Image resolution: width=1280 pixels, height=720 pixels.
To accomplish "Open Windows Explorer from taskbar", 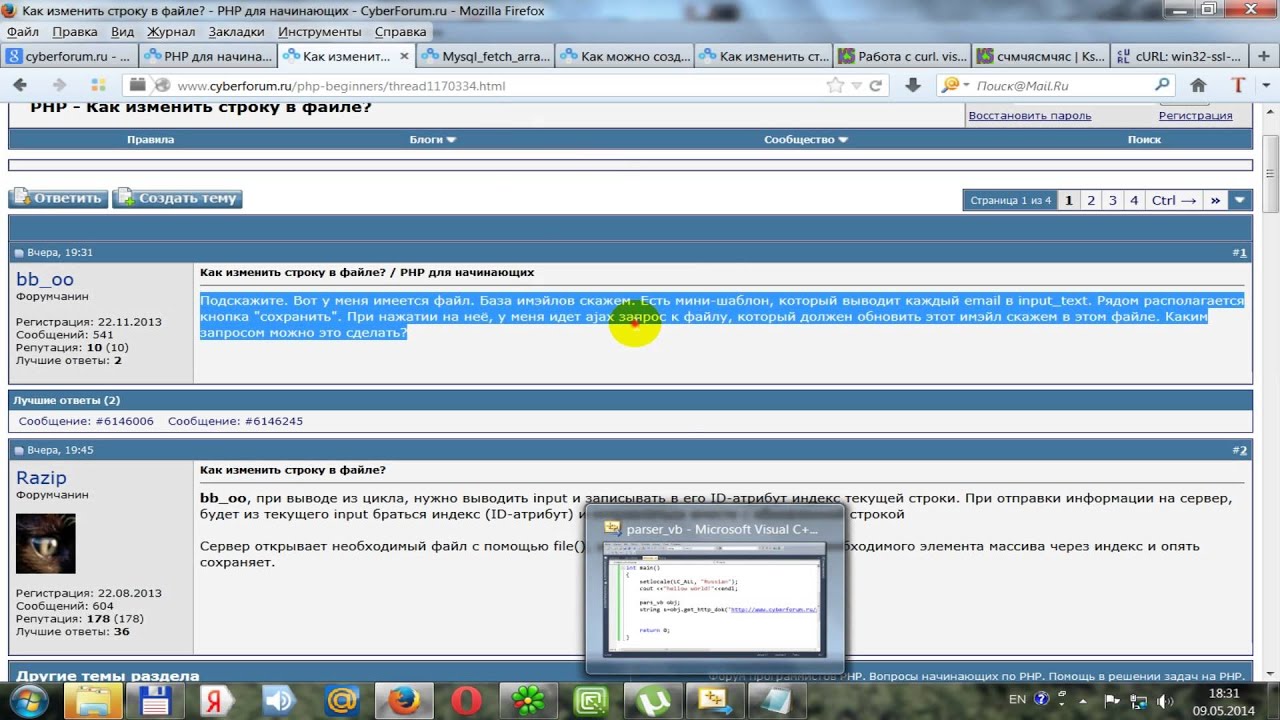I will [x=92, y=700].
